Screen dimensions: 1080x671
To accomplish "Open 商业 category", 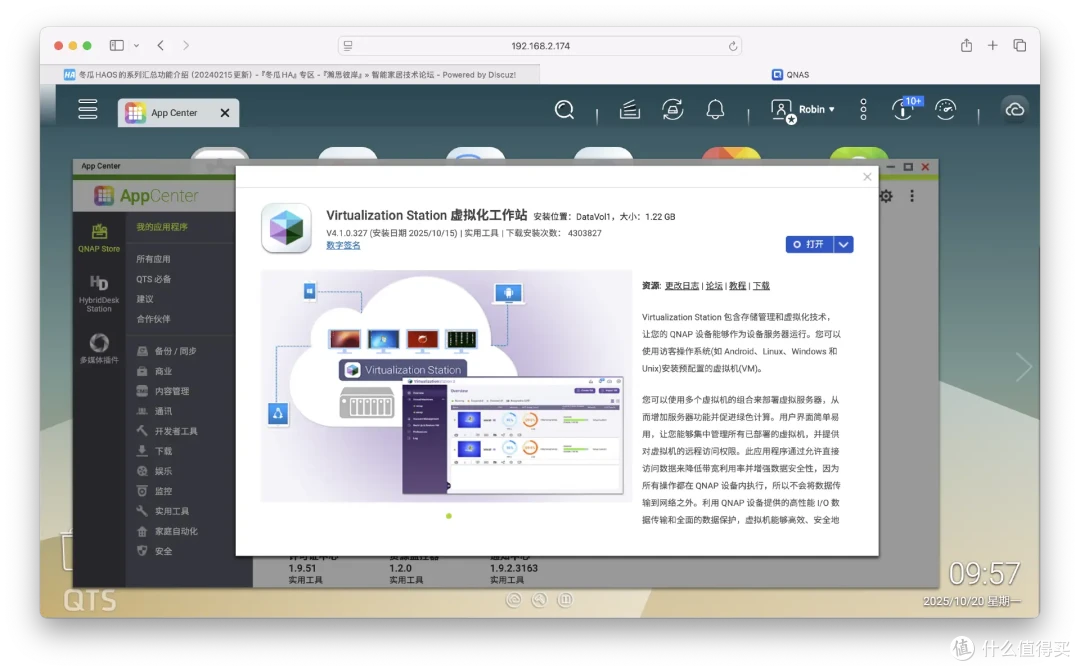I will pyautogui.click(x=154, y=371).
